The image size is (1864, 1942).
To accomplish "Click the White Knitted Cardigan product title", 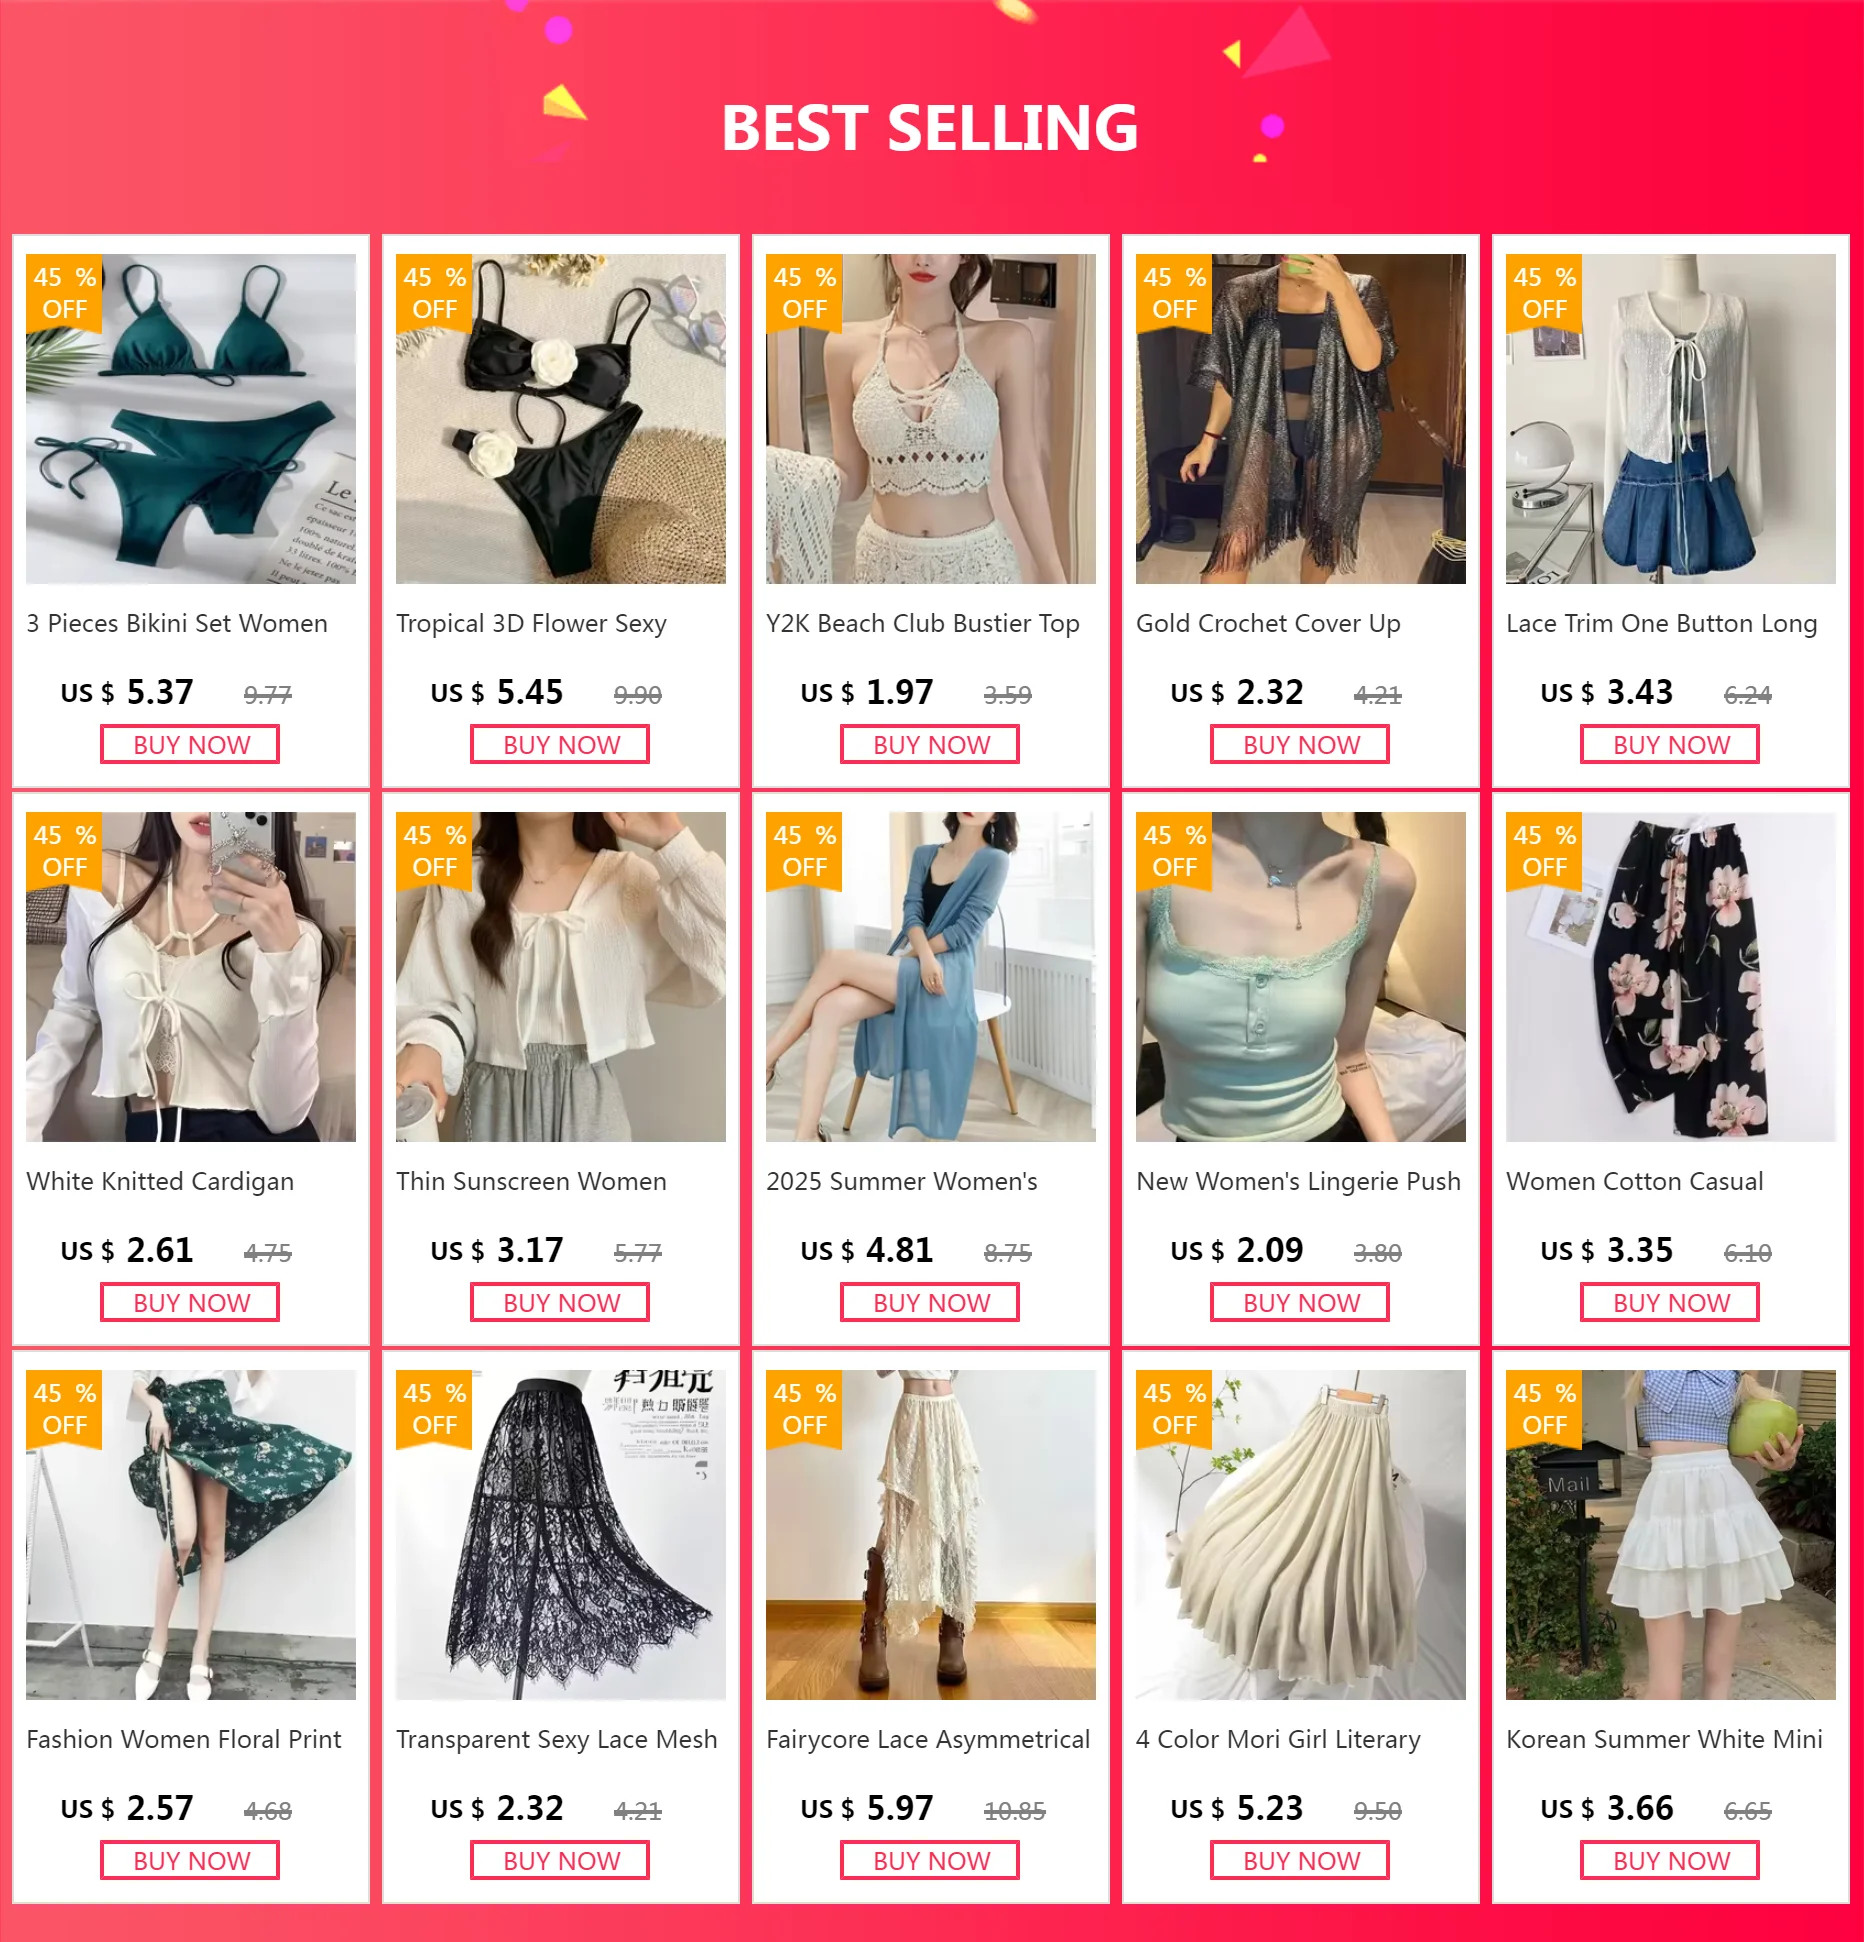I will click(160, 1182).
